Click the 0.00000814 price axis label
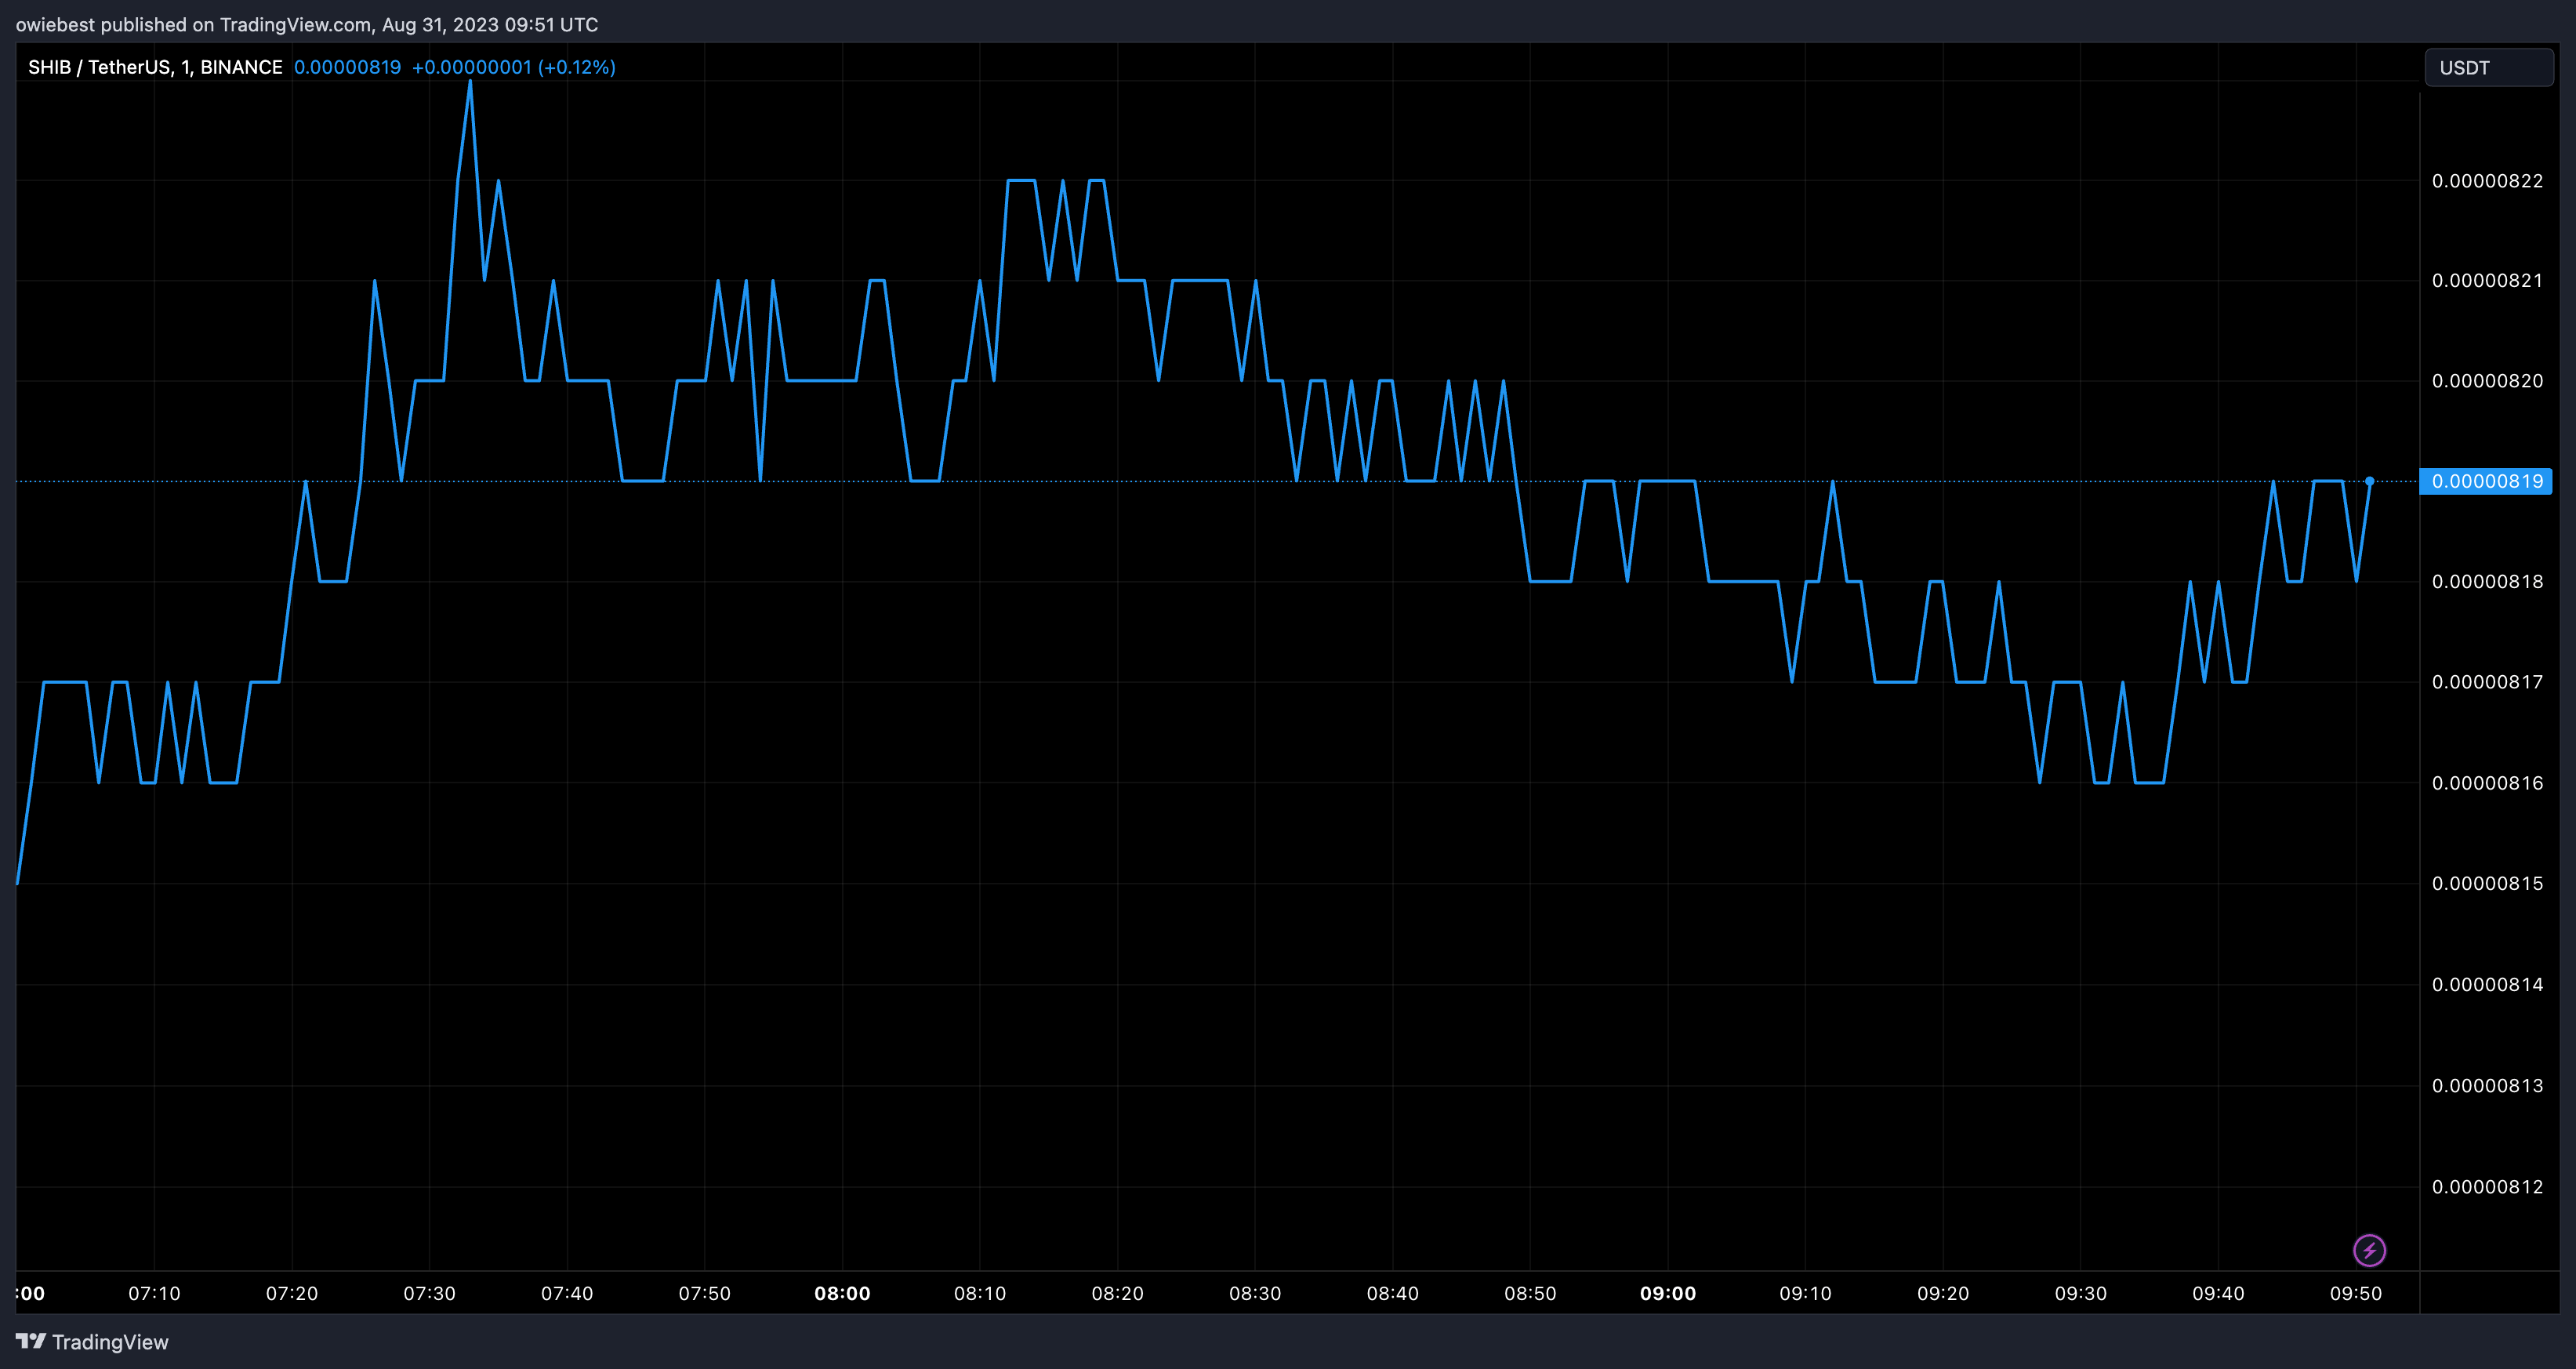This screenshot has width=2576, height=1369. [x=2487, y=985]
